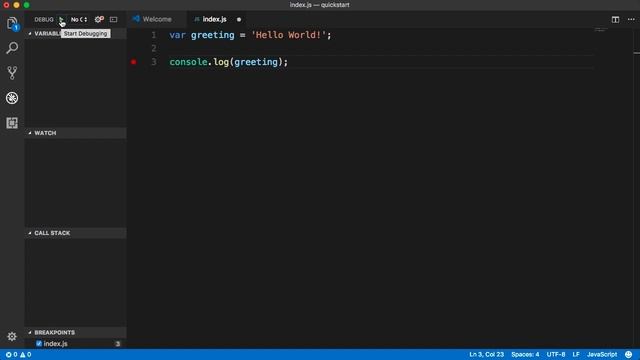Click the 'Hello World!' string in code
This screenshot has height=360, width=640.
pos(289,35)
